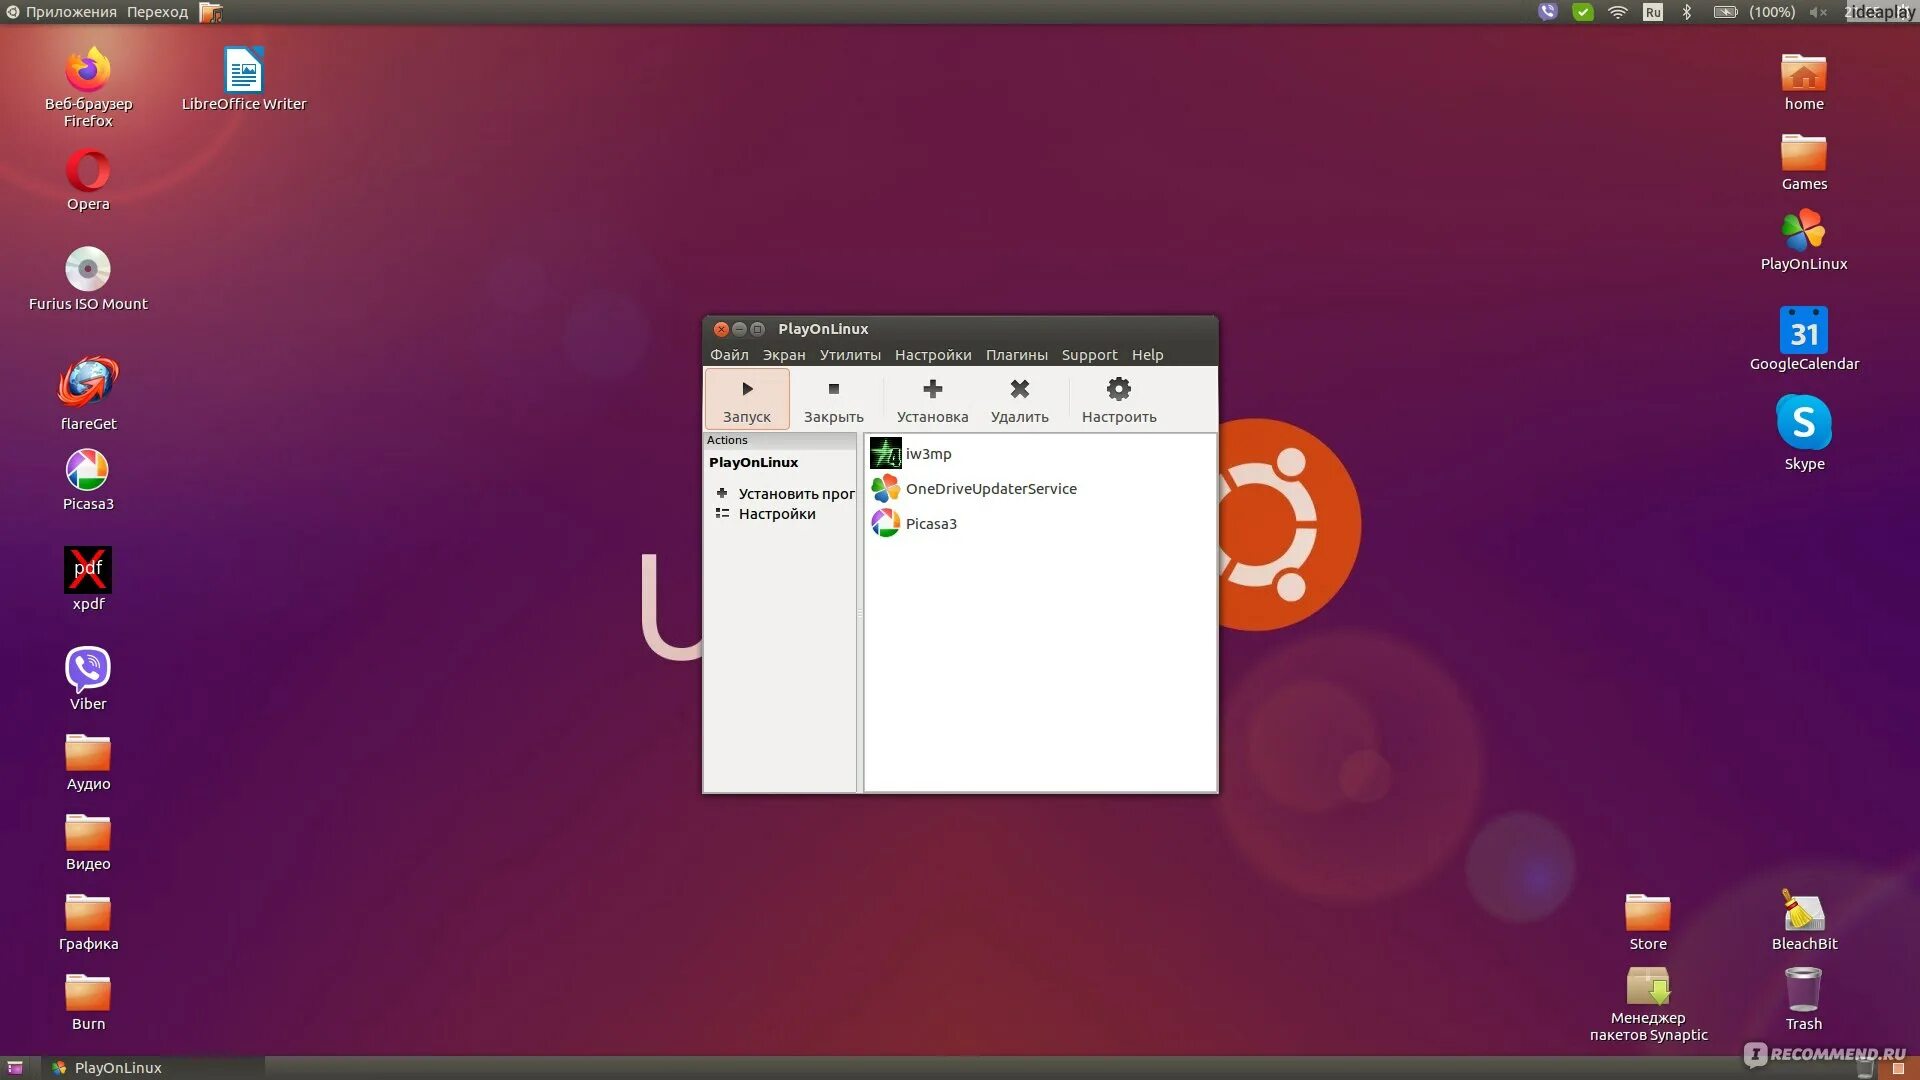Select iw3mp in the application list

click(x=1040, y=454)
